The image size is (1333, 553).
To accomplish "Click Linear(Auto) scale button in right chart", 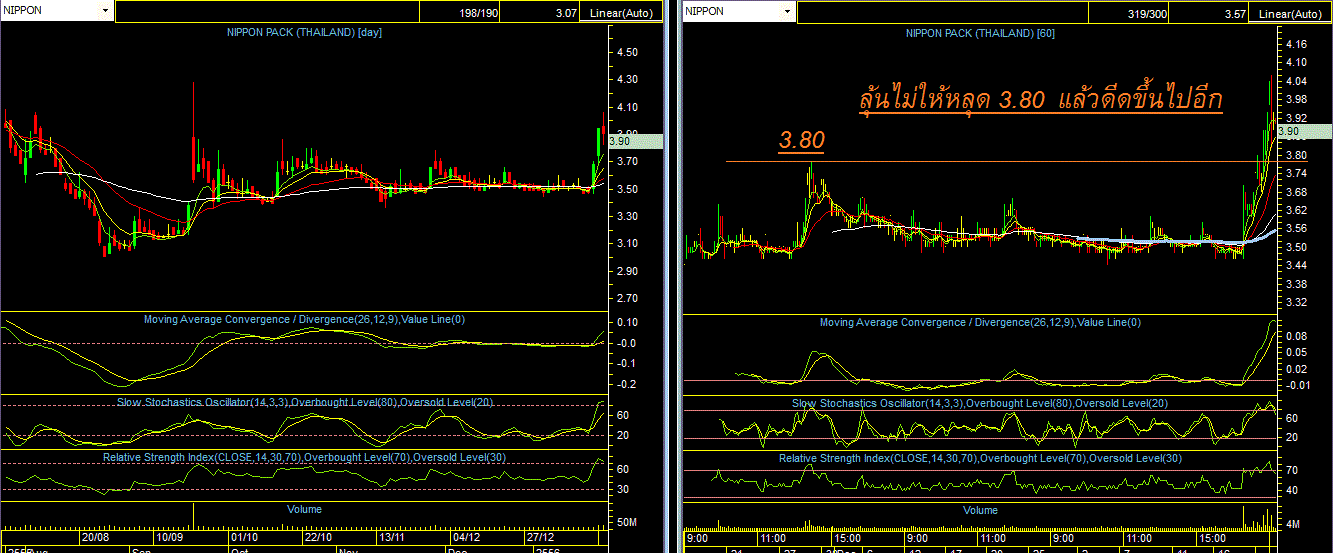I will click(x=1290, y=14).
